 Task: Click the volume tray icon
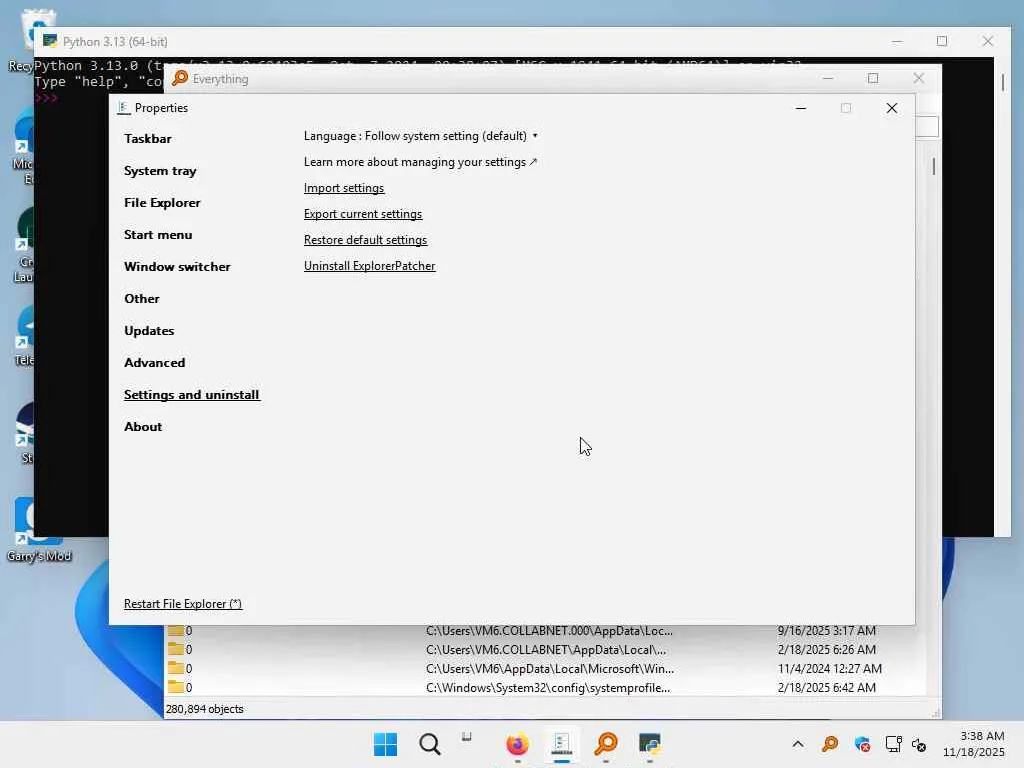pos(919,744)
